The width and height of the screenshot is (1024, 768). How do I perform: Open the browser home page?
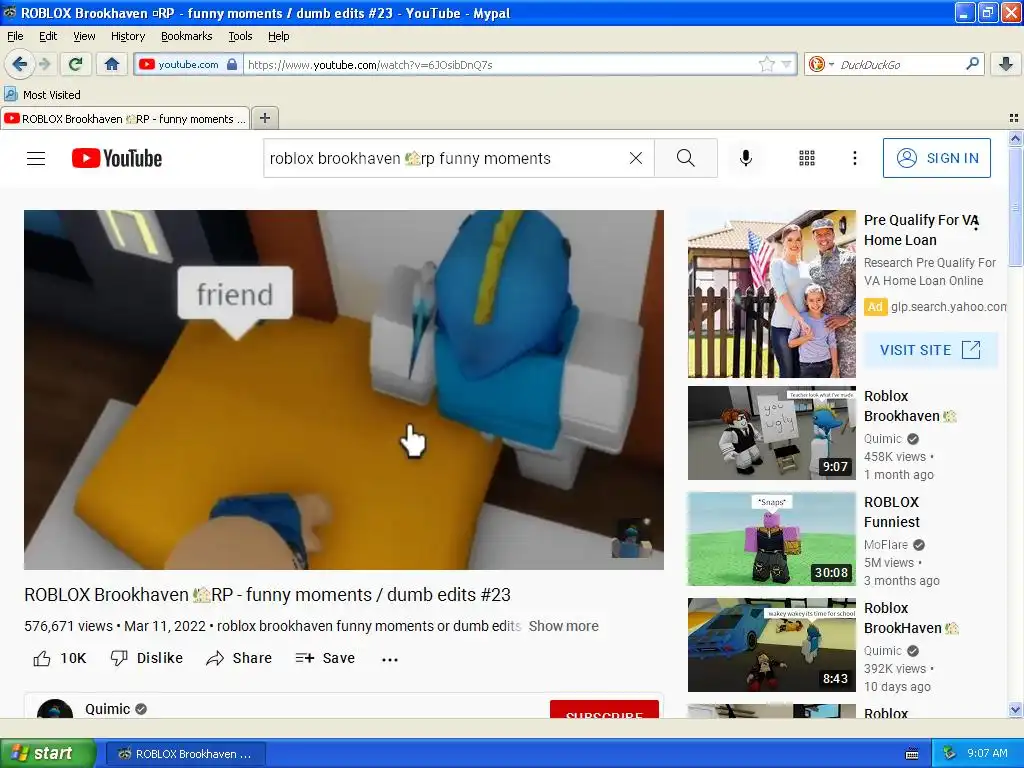point(112,64)
